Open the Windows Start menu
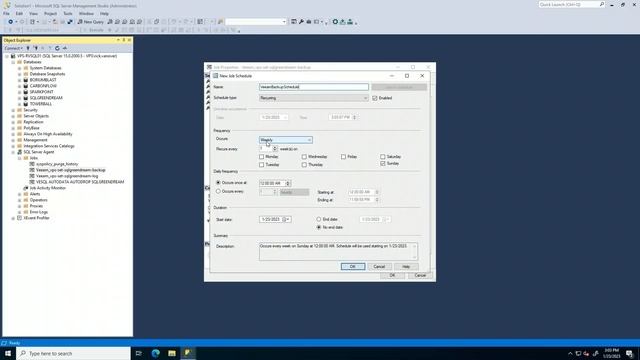 (8, 353)
